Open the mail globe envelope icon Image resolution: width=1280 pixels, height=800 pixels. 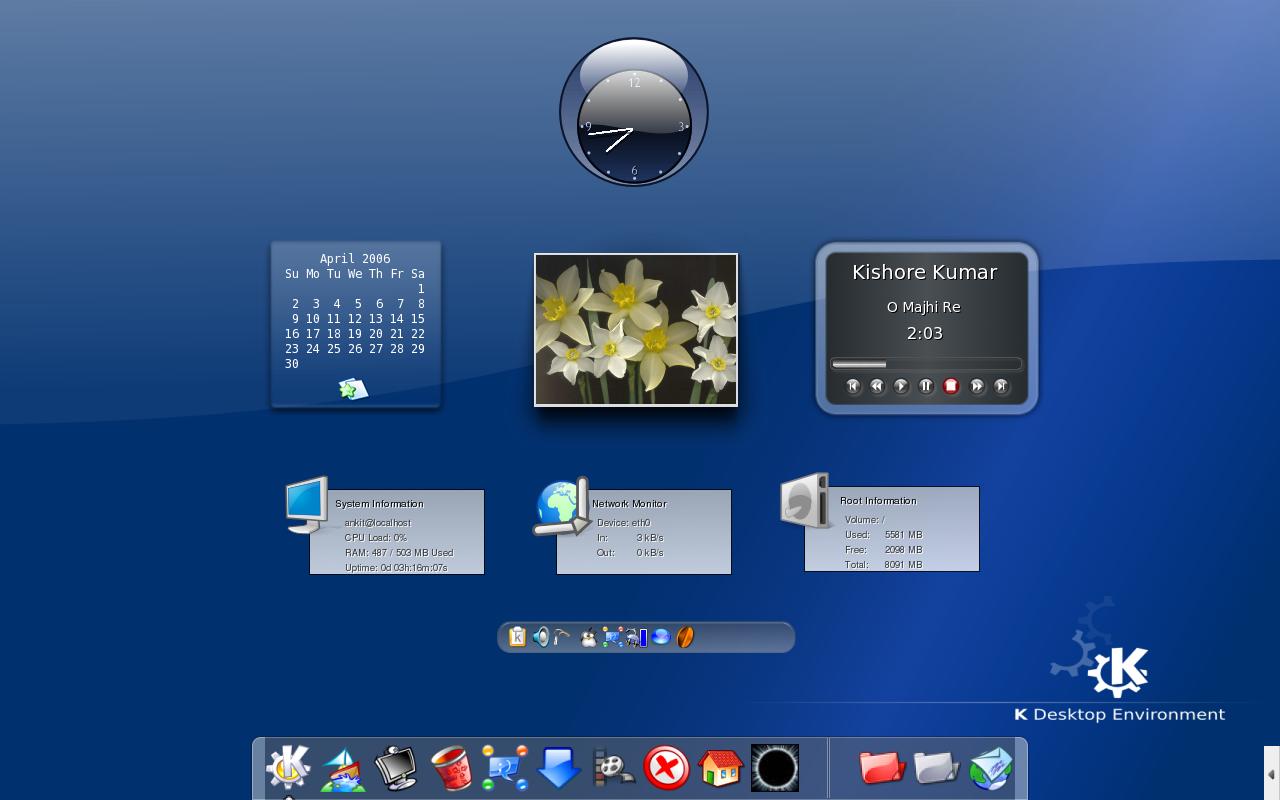pos(991,768)
